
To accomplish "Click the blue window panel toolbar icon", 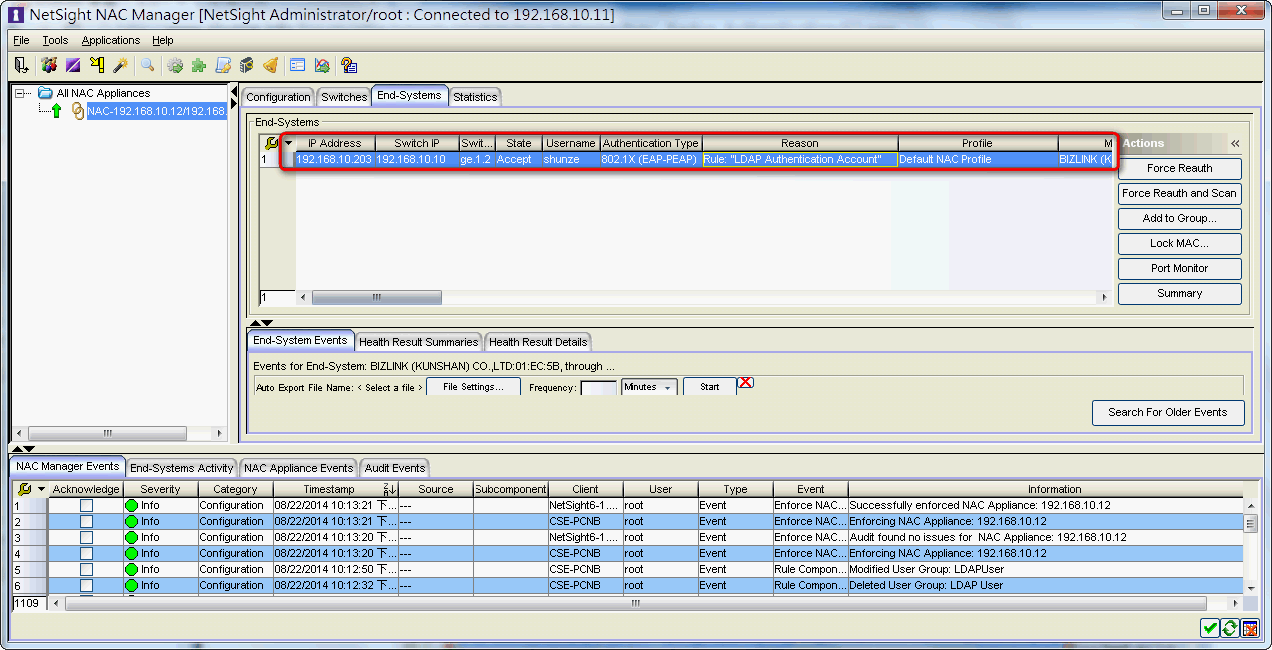I will [297, 65].
